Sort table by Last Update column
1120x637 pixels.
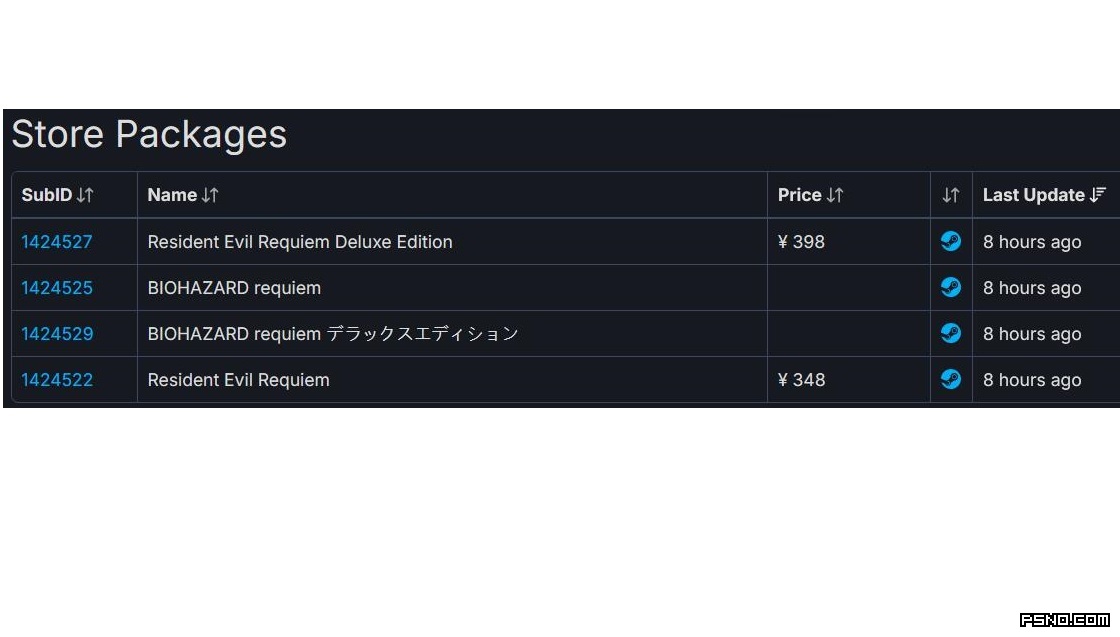click(x=1044, y=195)
